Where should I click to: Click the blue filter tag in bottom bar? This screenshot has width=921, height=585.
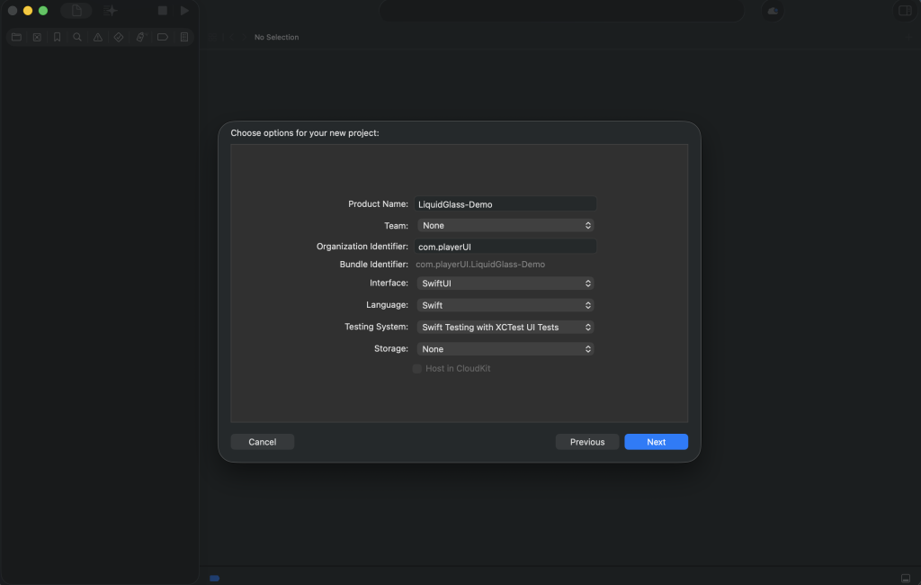(214, 578)
